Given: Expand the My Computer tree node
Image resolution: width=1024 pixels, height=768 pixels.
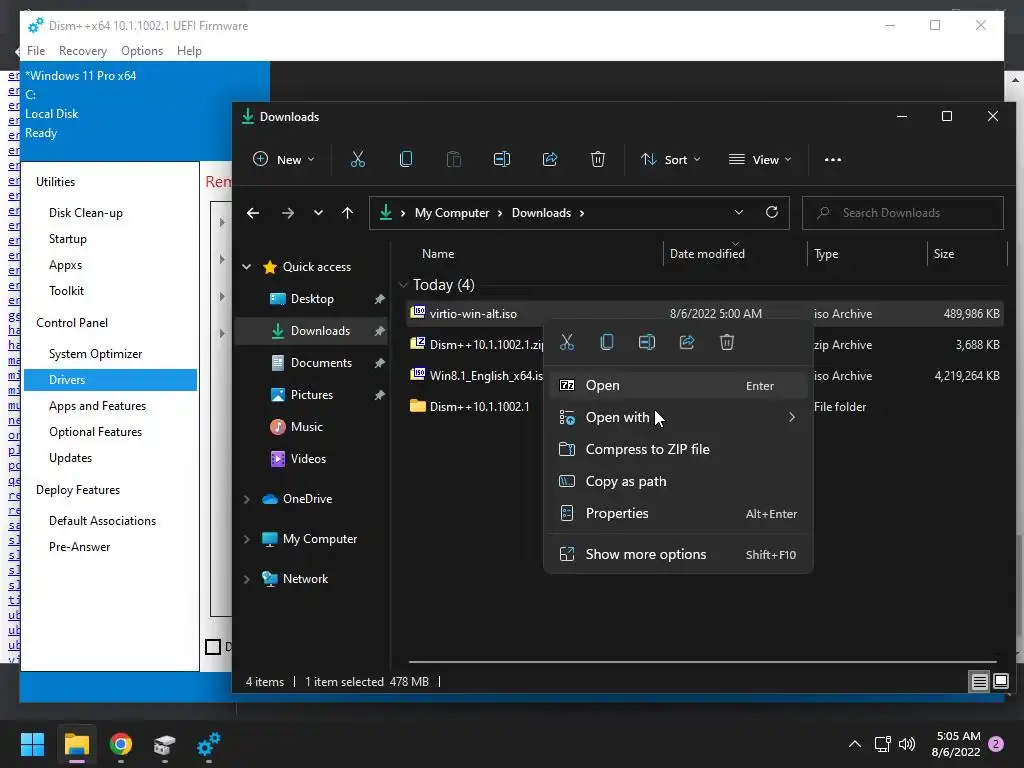Looking at the screenshot, I should 247,539.
